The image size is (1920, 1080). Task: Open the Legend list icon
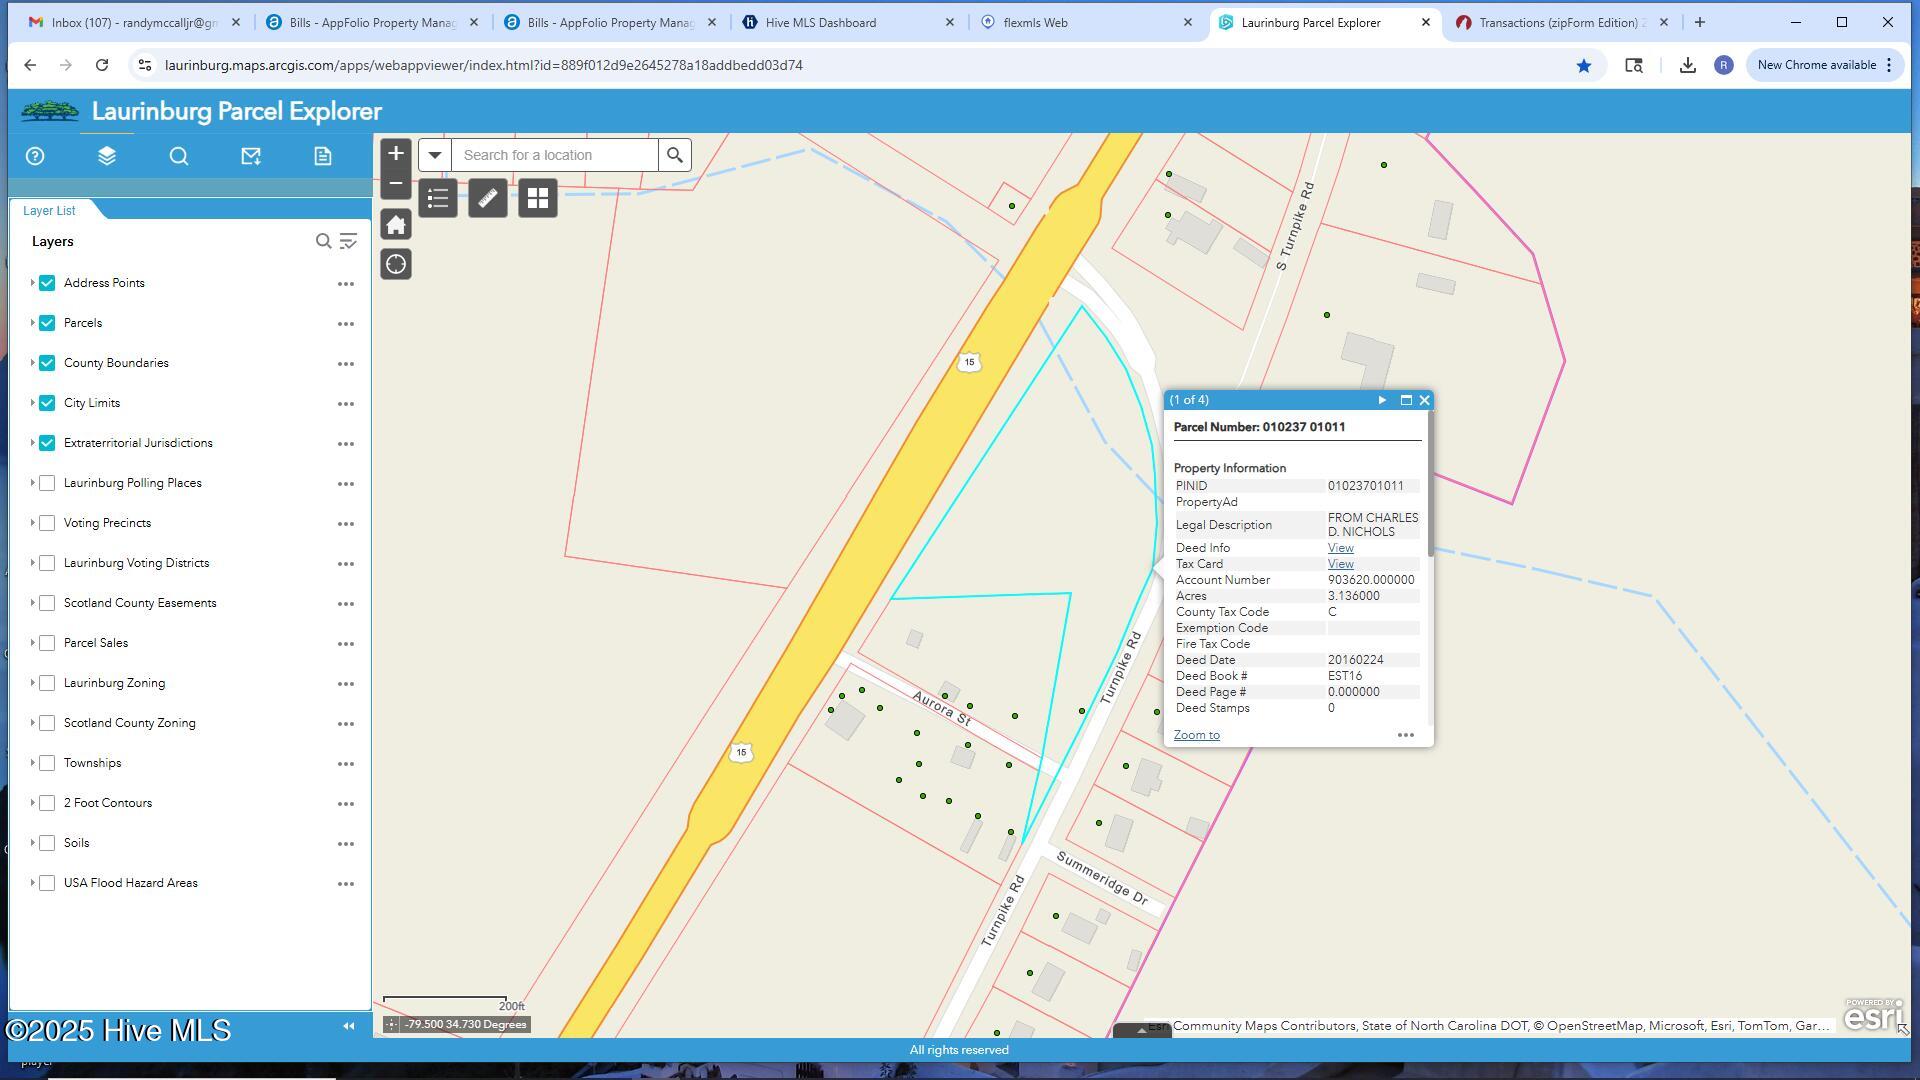(x=438, y=198)
